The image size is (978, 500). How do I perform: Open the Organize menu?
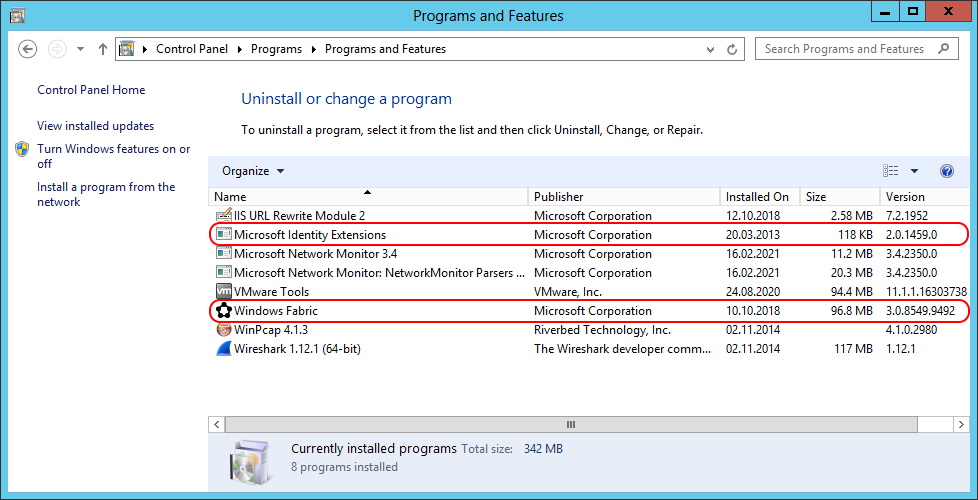(253, 171)
